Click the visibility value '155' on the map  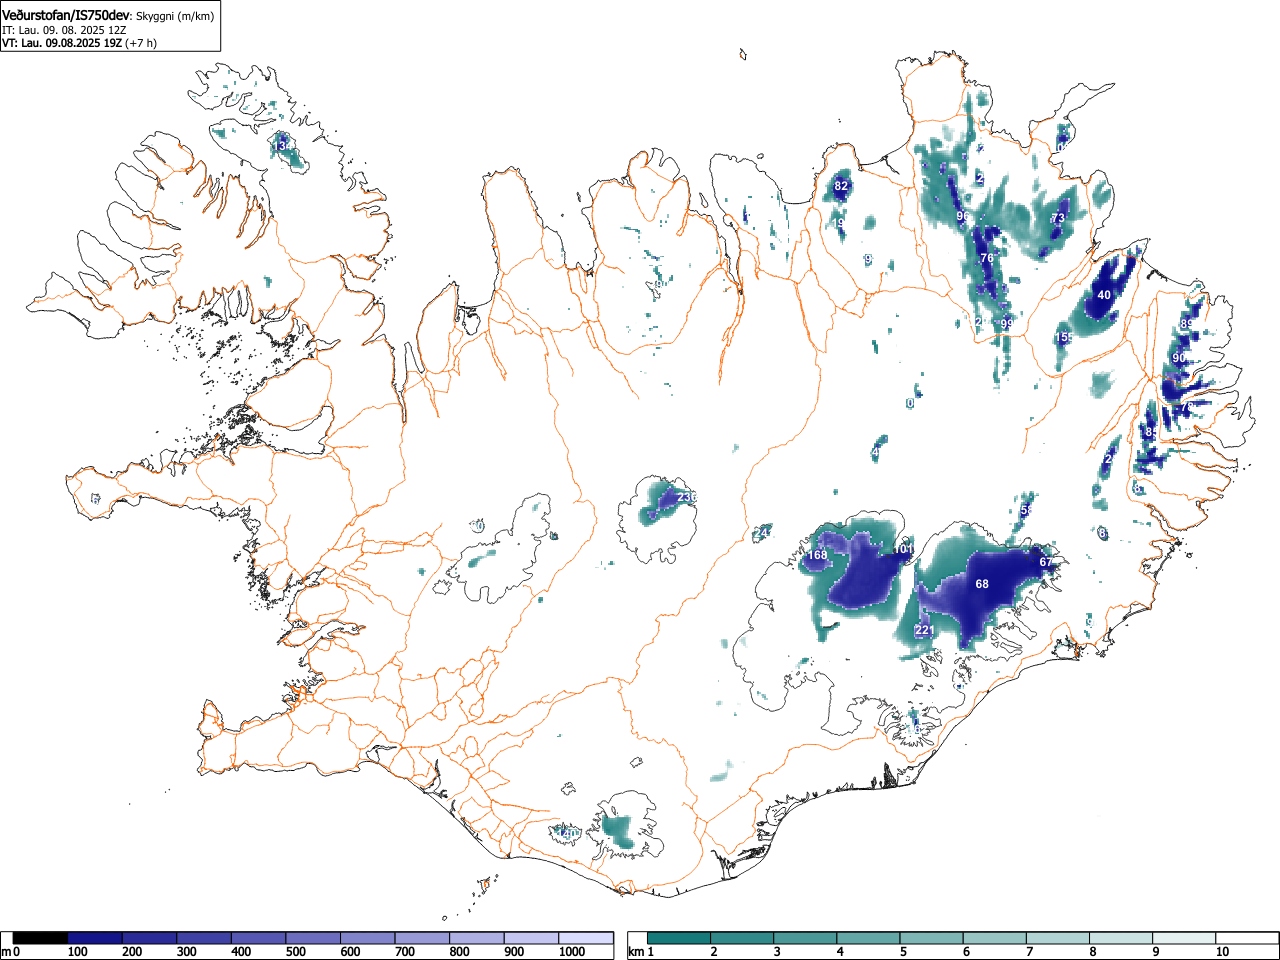tap(1064, 338)
